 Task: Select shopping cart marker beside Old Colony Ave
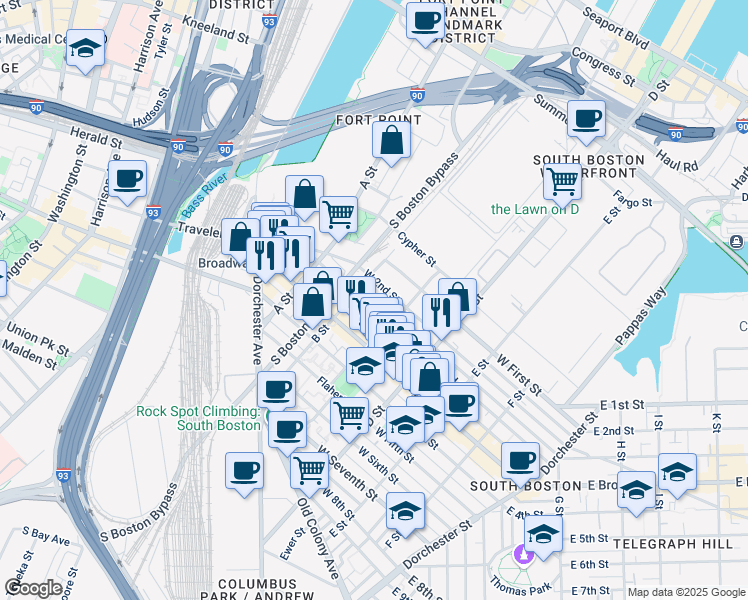pos(309,468)
